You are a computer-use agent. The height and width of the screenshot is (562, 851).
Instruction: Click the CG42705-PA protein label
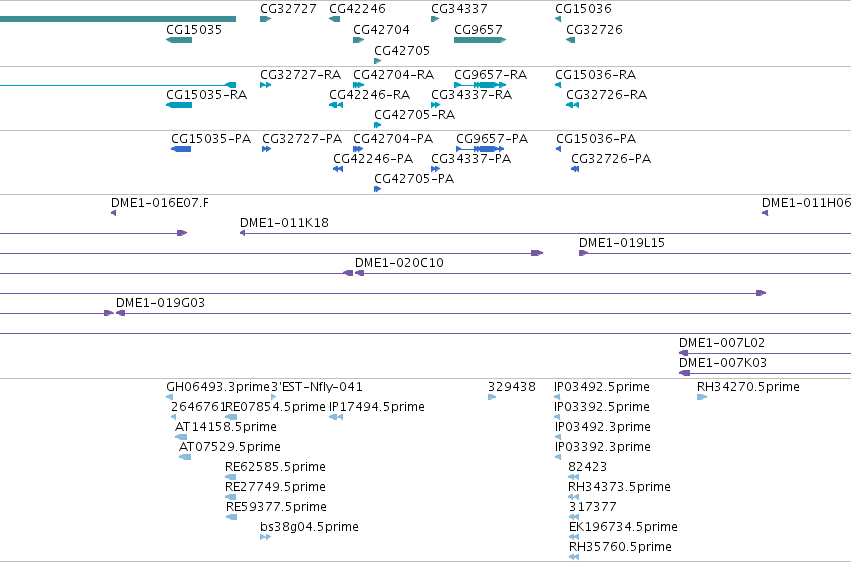click(414, 179)
